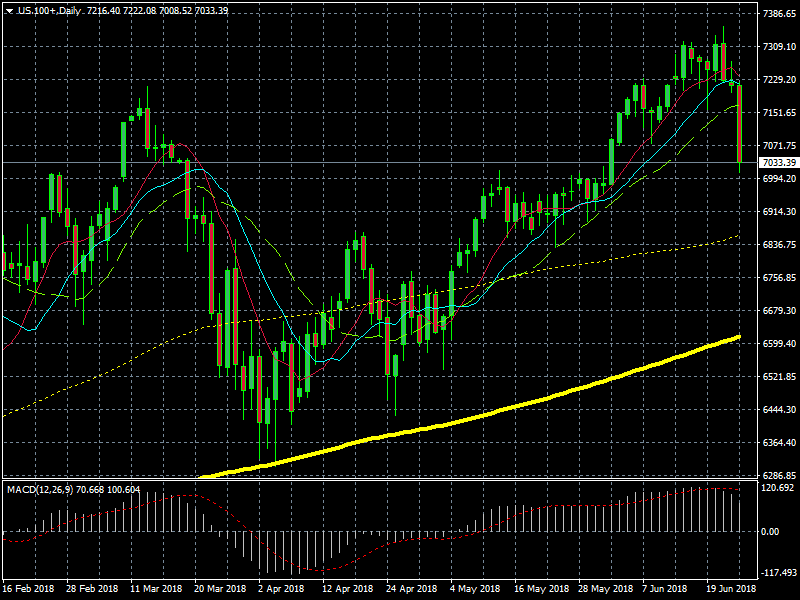Click the 6836.75 price scale label
The height and width of the screenshot is (600, 800).
pyautogui.click(x=778, y=244)
